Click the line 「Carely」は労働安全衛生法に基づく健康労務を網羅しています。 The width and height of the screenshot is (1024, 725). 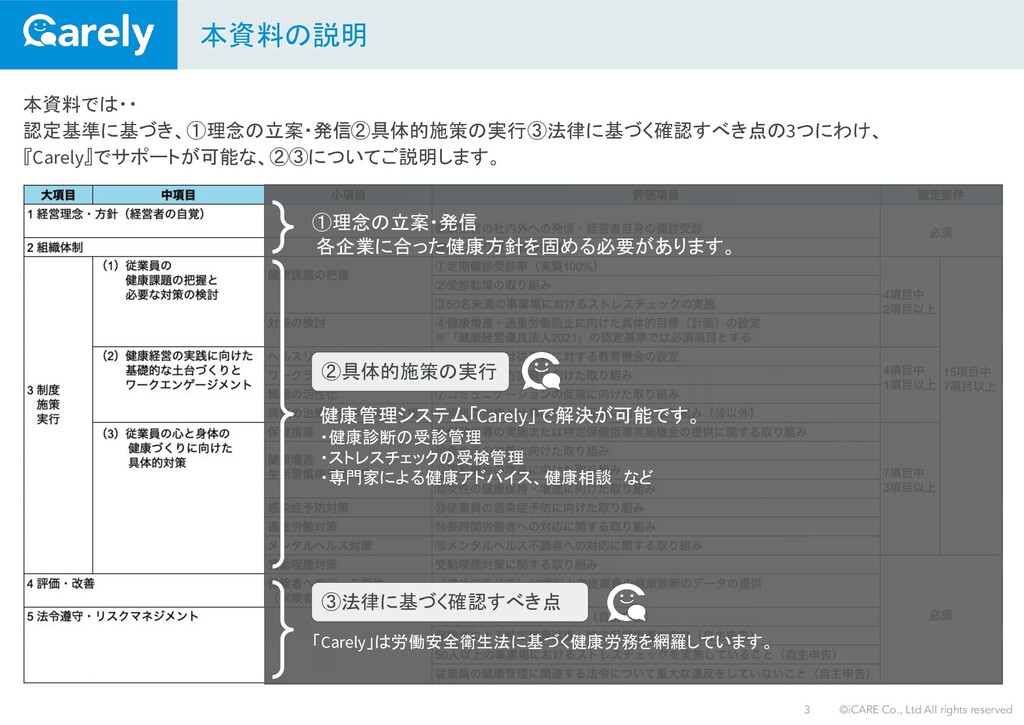point(542,641)
